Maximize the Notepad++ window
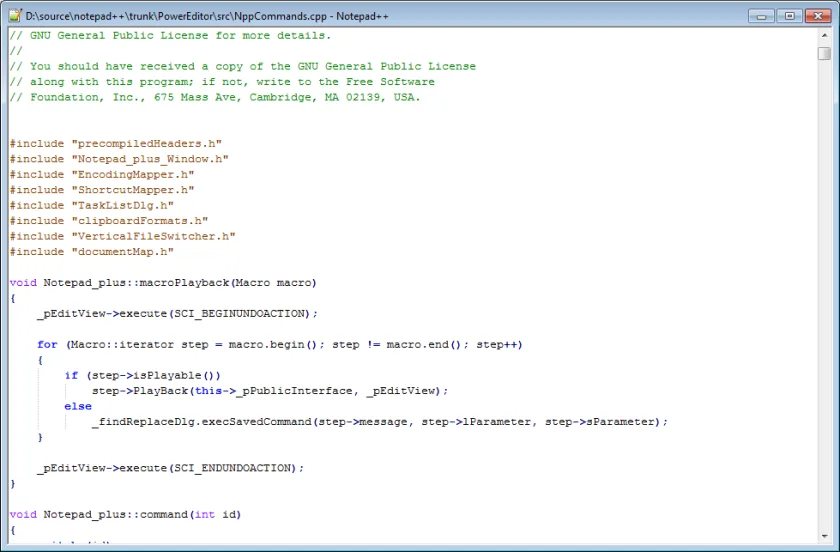Image resolution: width=840 pixels, height=552 pixels. (x=790, y=16)
